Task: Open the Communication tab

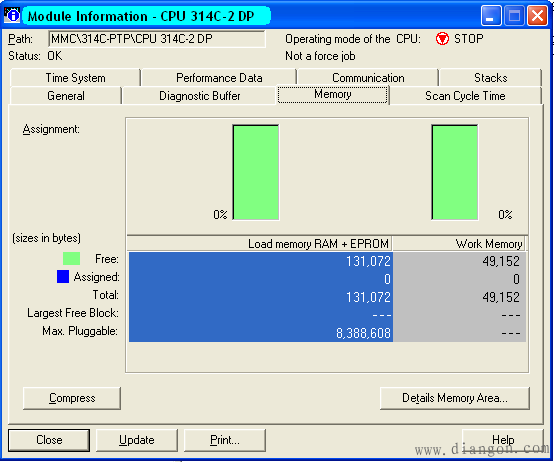Action: click(x=368, y=78)
